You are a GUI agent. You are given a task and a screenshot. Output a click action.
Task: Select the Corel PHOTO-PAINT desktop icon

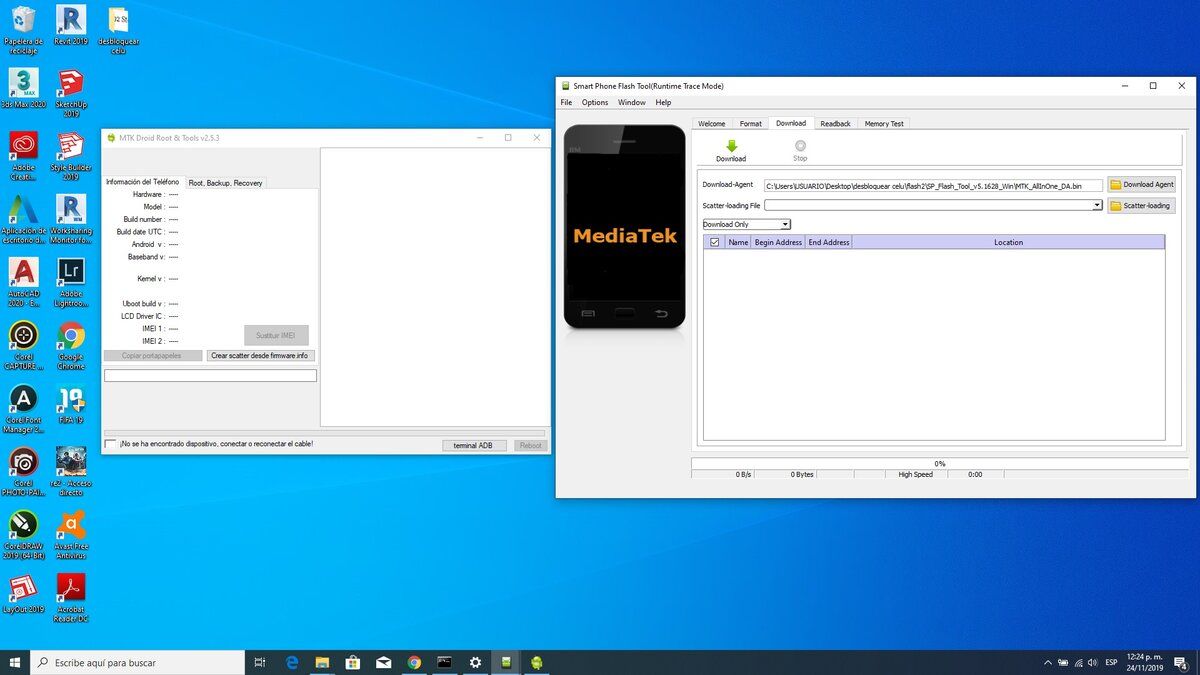[23, 471]
